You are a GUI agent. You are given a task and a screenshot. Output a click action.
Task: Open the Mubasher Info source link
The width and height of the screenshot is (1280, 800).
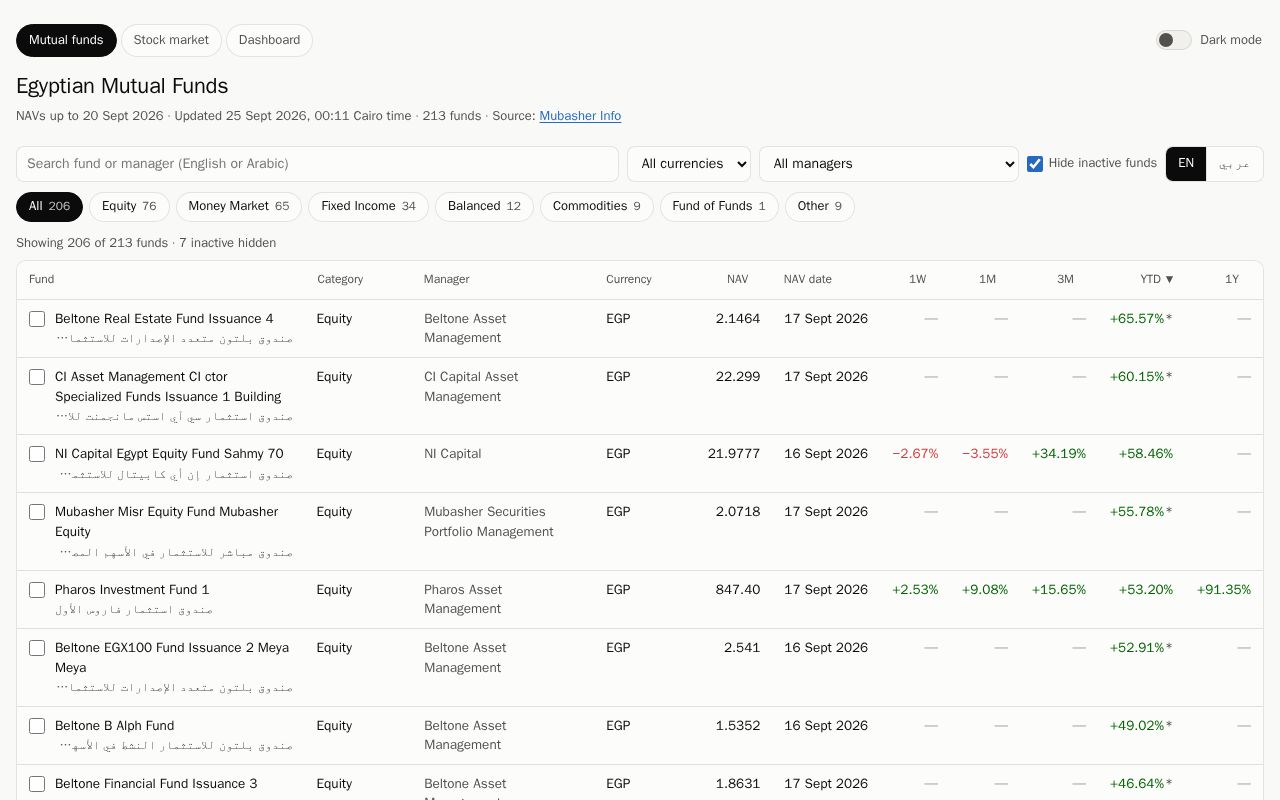coord(580,116)
